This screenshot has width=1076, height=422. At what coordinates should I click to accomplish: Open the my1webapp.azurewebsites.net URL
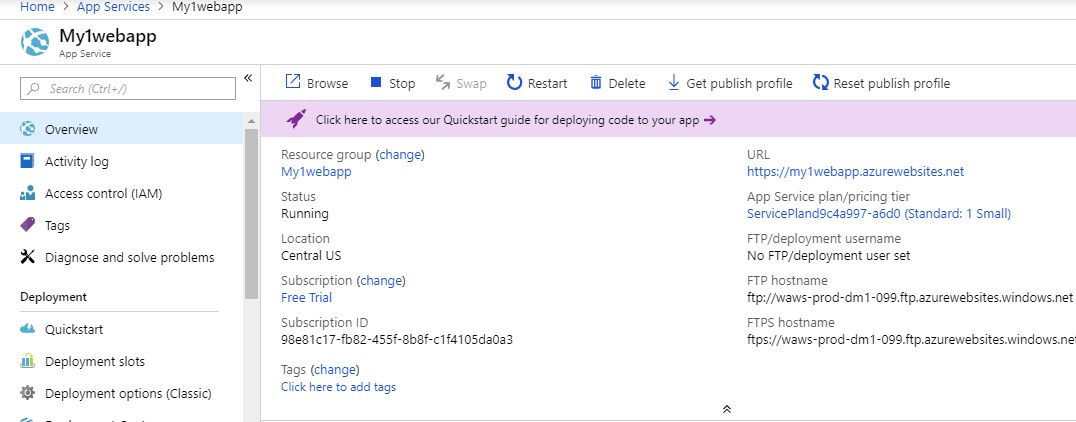coord(855,172)
